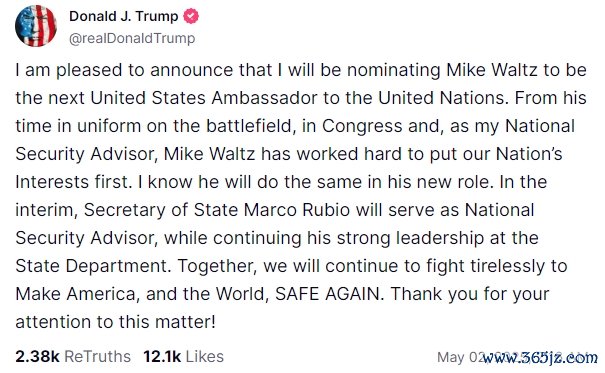
Task: Click 'United Nations' in the post text
Action: (441, 98)
